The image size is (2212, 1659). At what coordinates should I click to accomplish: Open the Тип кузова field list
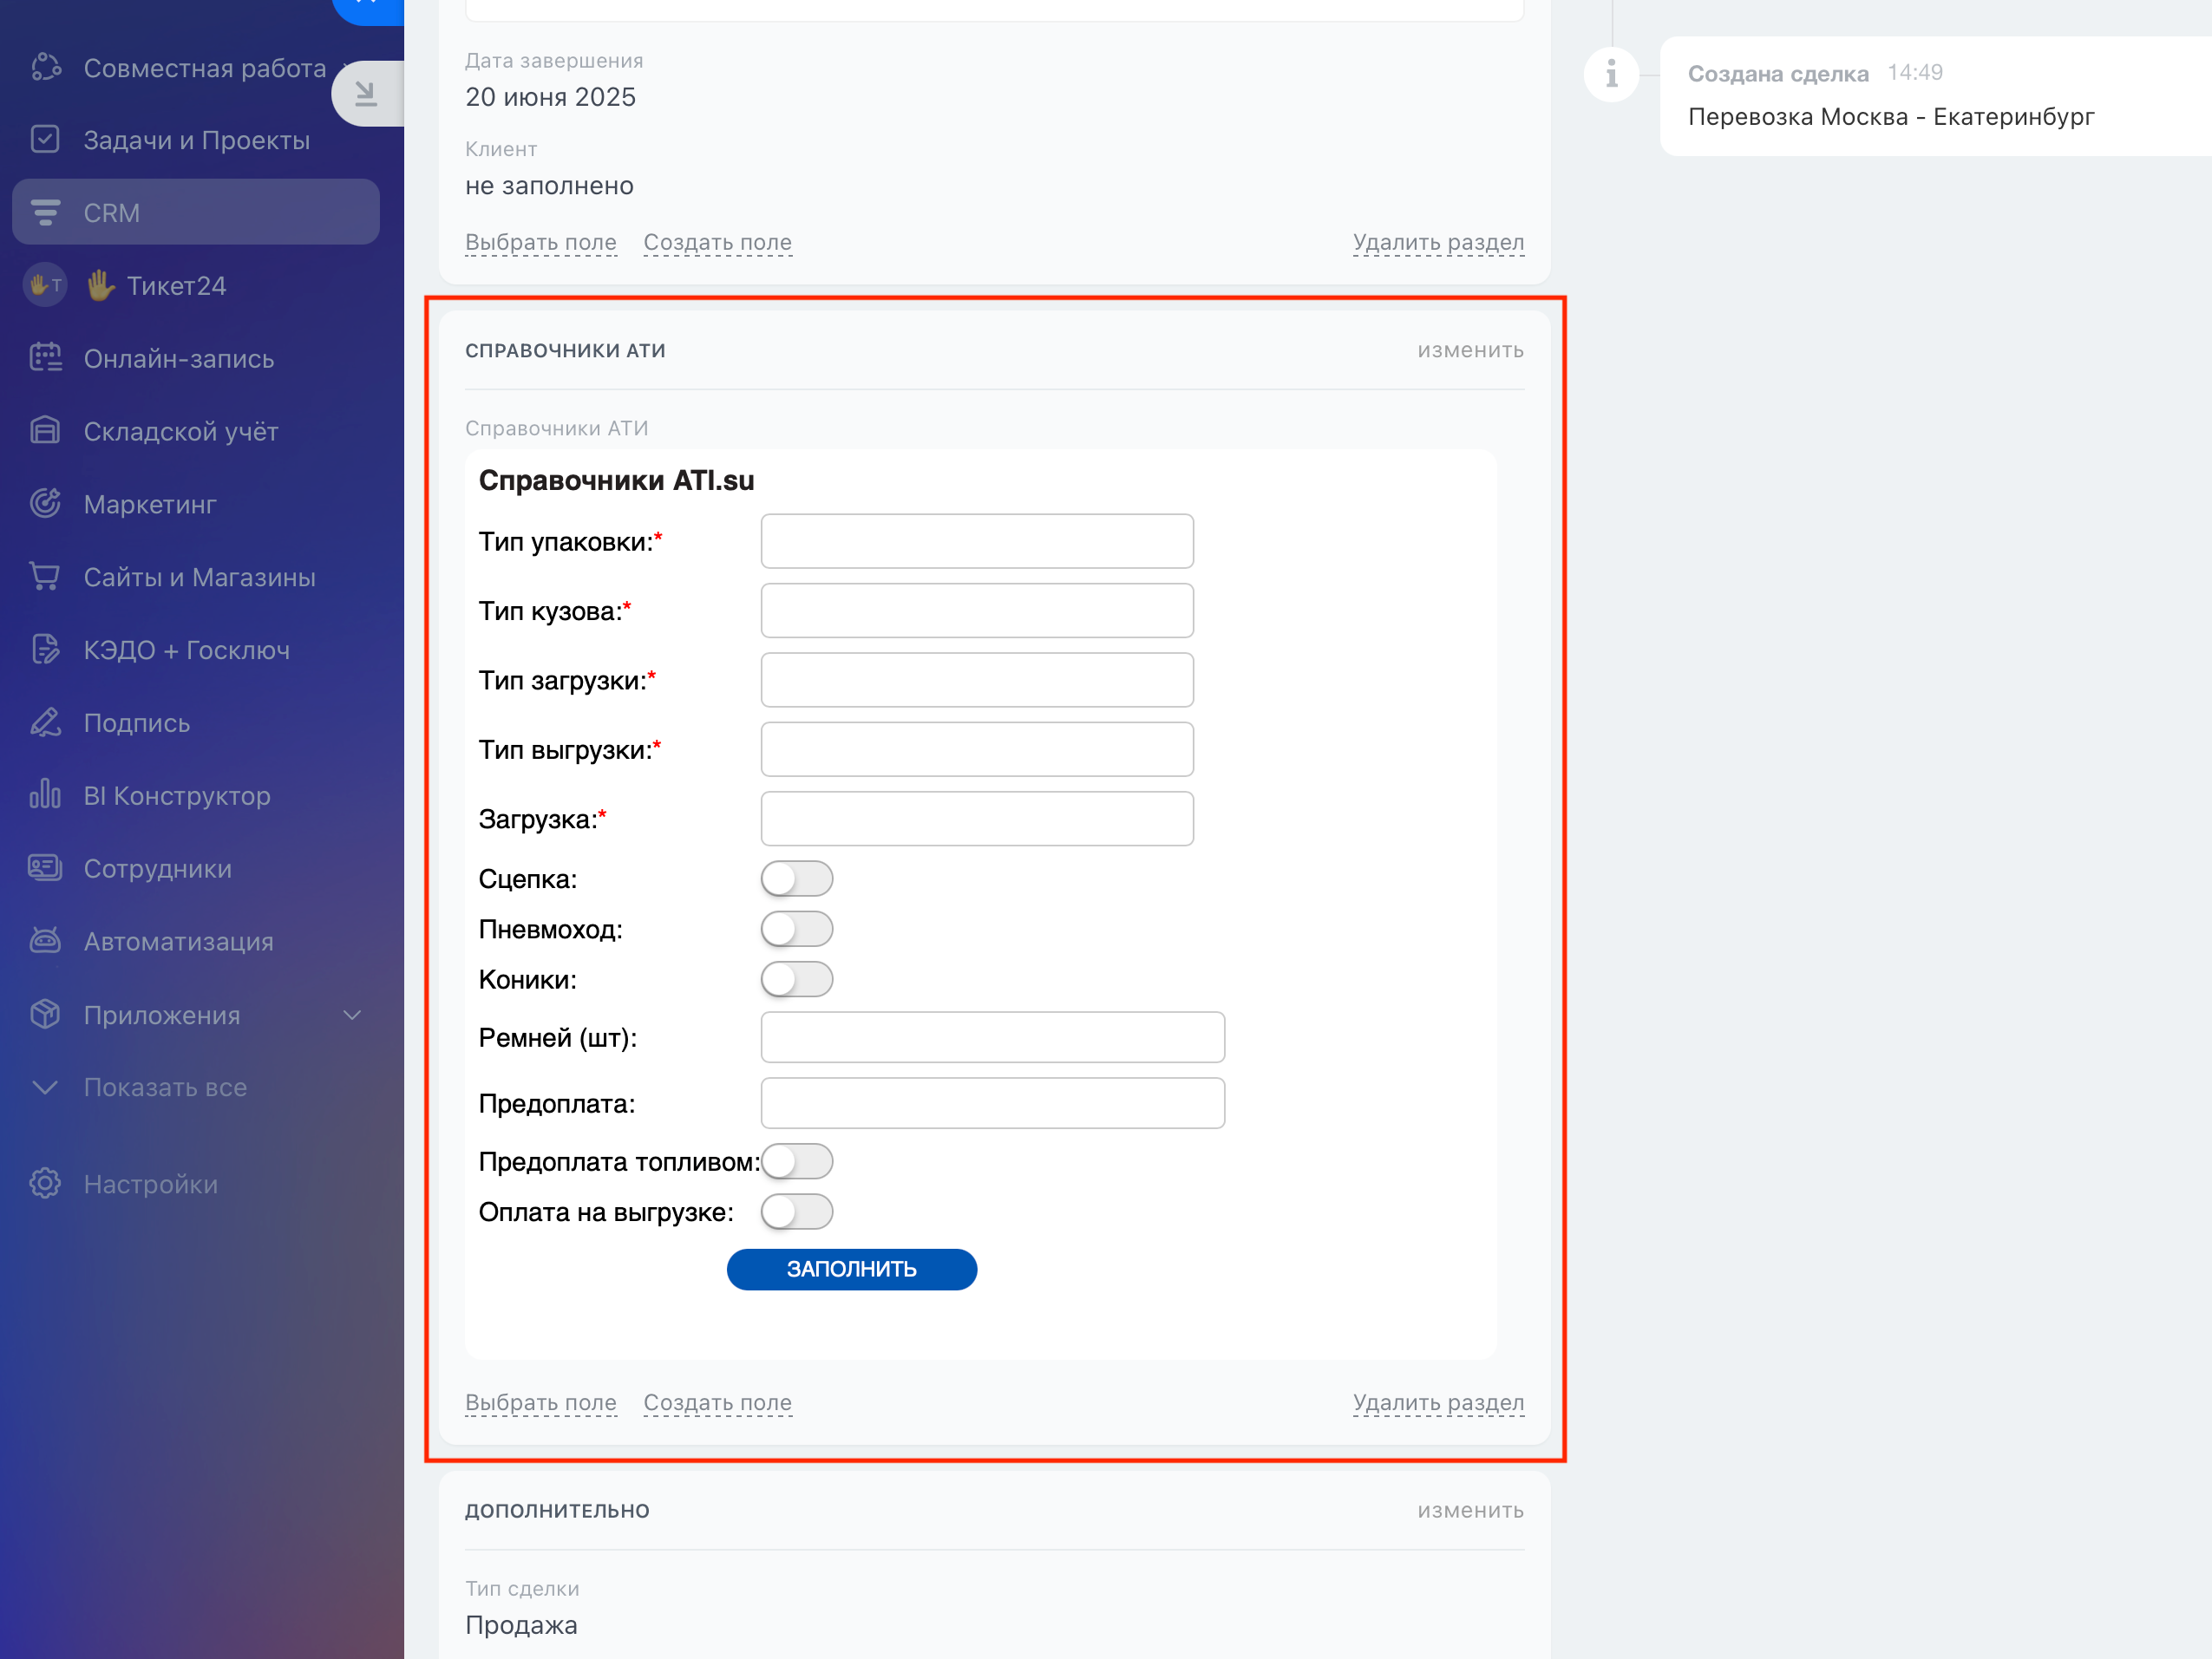(976, 611)
